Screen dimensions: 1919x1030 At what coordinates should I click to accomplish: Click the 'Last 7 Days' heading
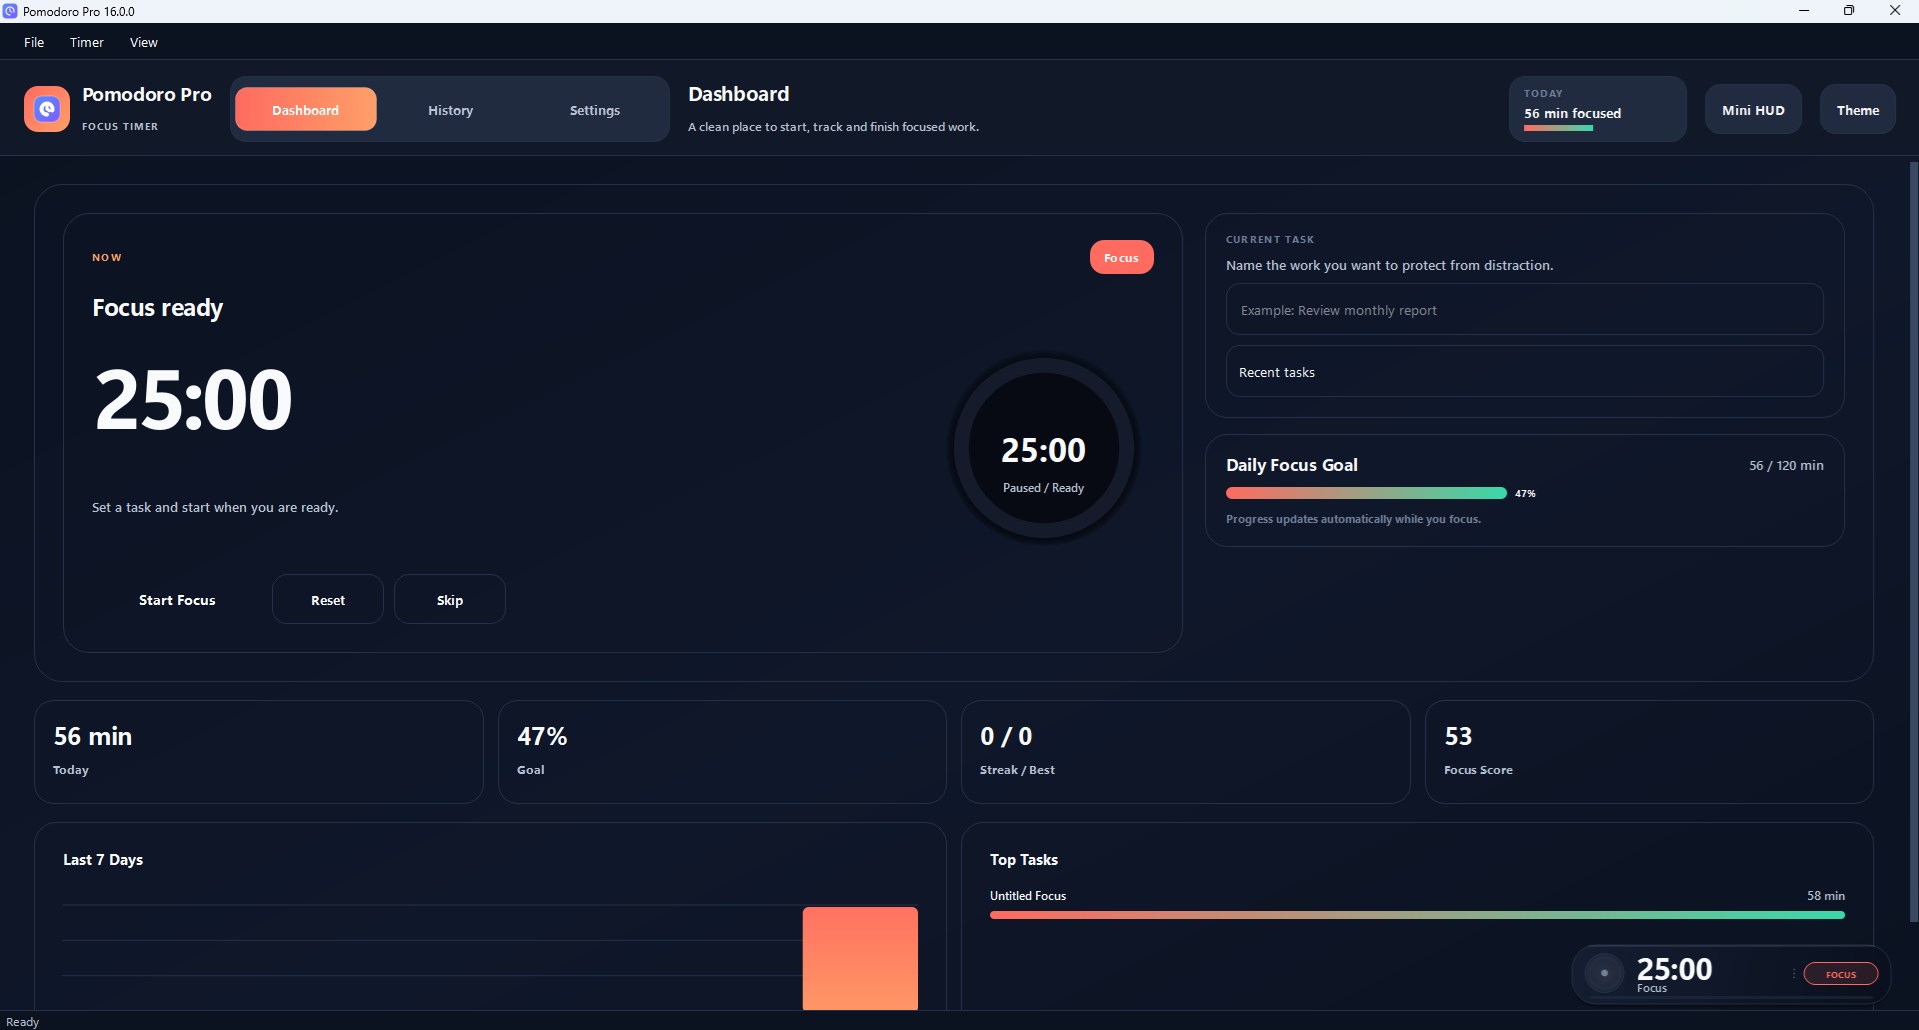tap(103, 860)
